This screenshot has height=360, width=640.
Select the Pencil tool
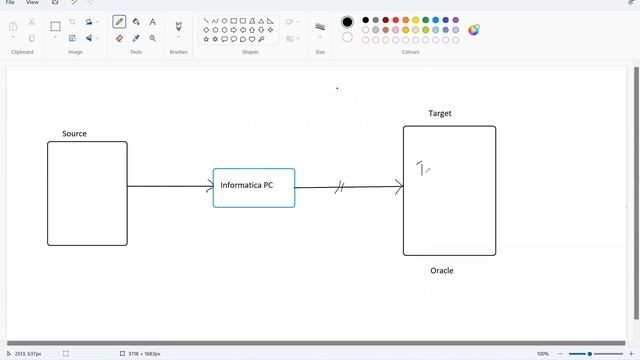tap(119, 22)
